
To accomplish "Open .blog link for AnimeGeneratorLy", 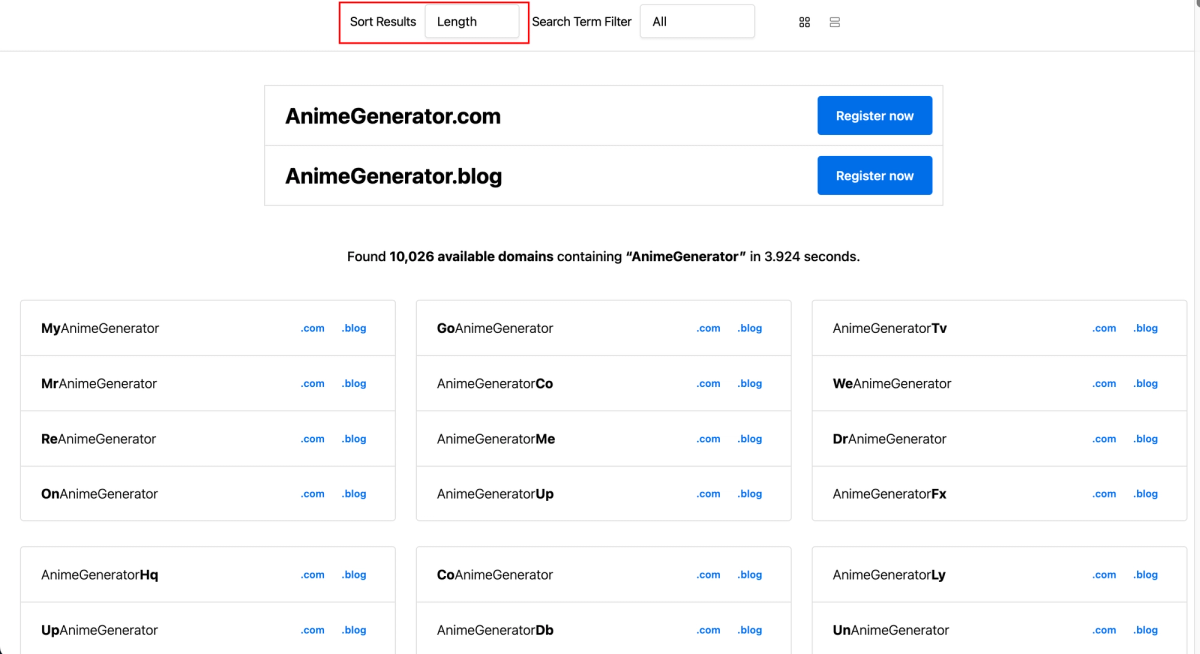I will coord(1146,575).
